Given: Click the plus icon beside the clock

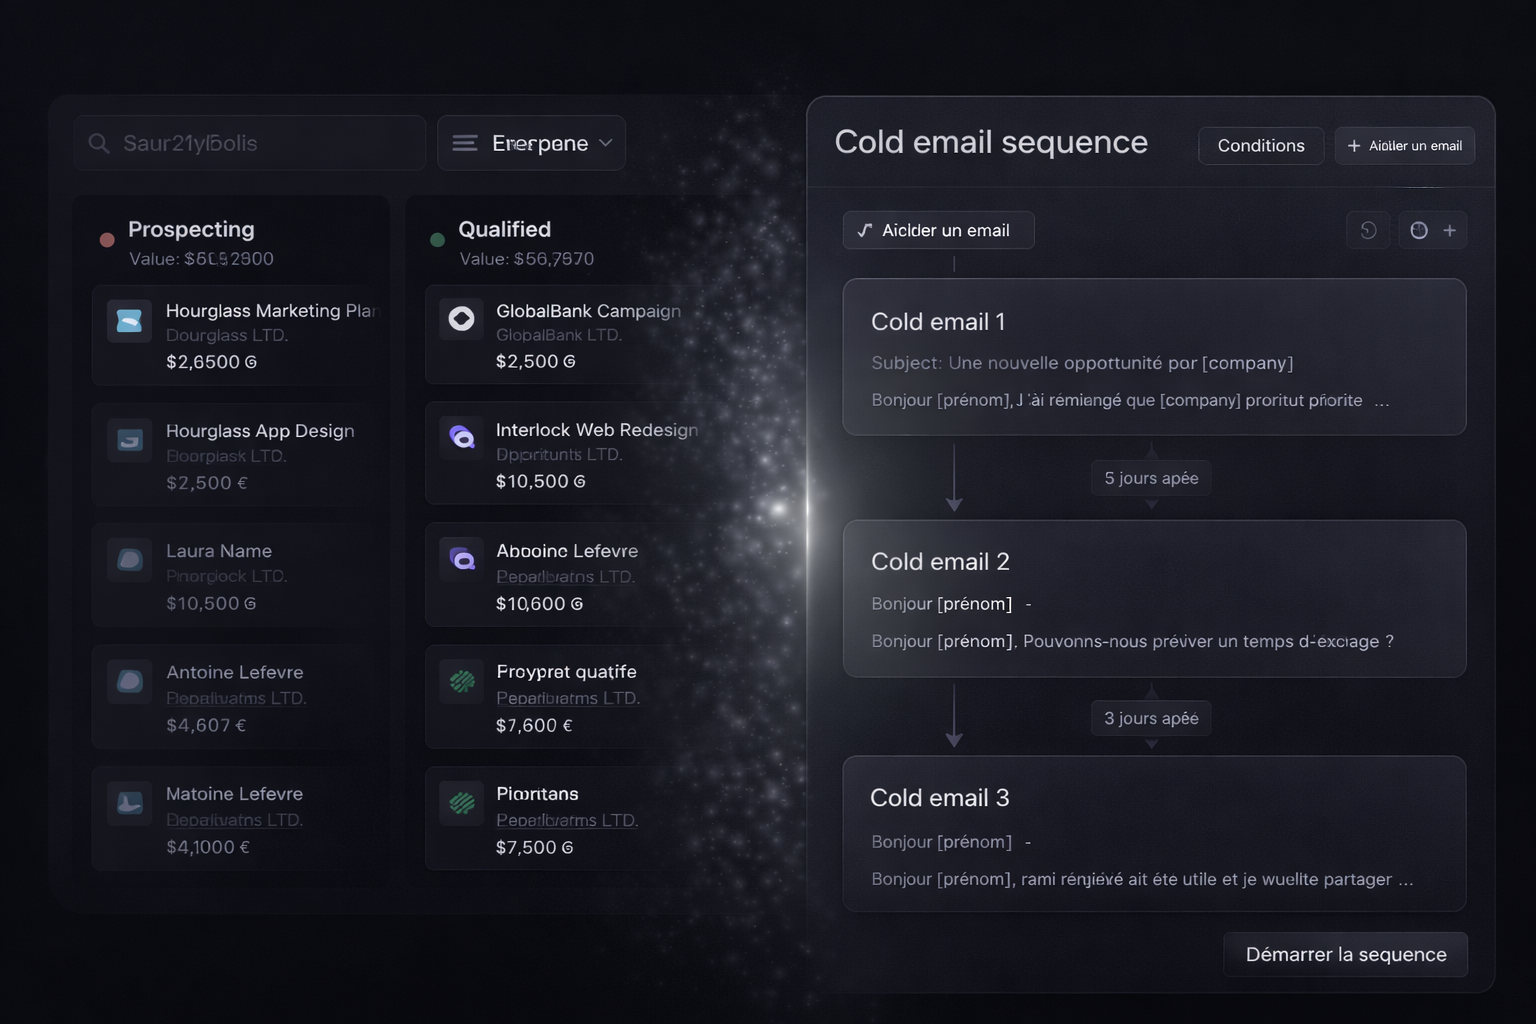Looking at the screenshot, I should pos(1449,230).
